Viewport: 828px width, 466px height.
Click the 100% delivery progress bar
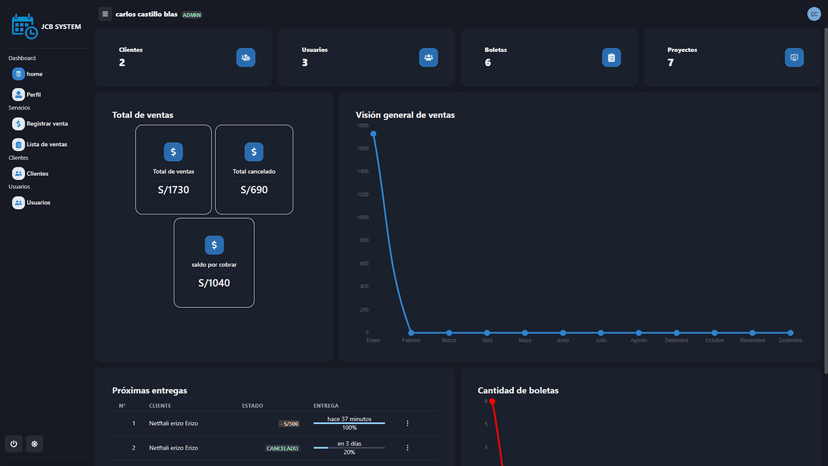pyautogui.click(x=349, y=423)
